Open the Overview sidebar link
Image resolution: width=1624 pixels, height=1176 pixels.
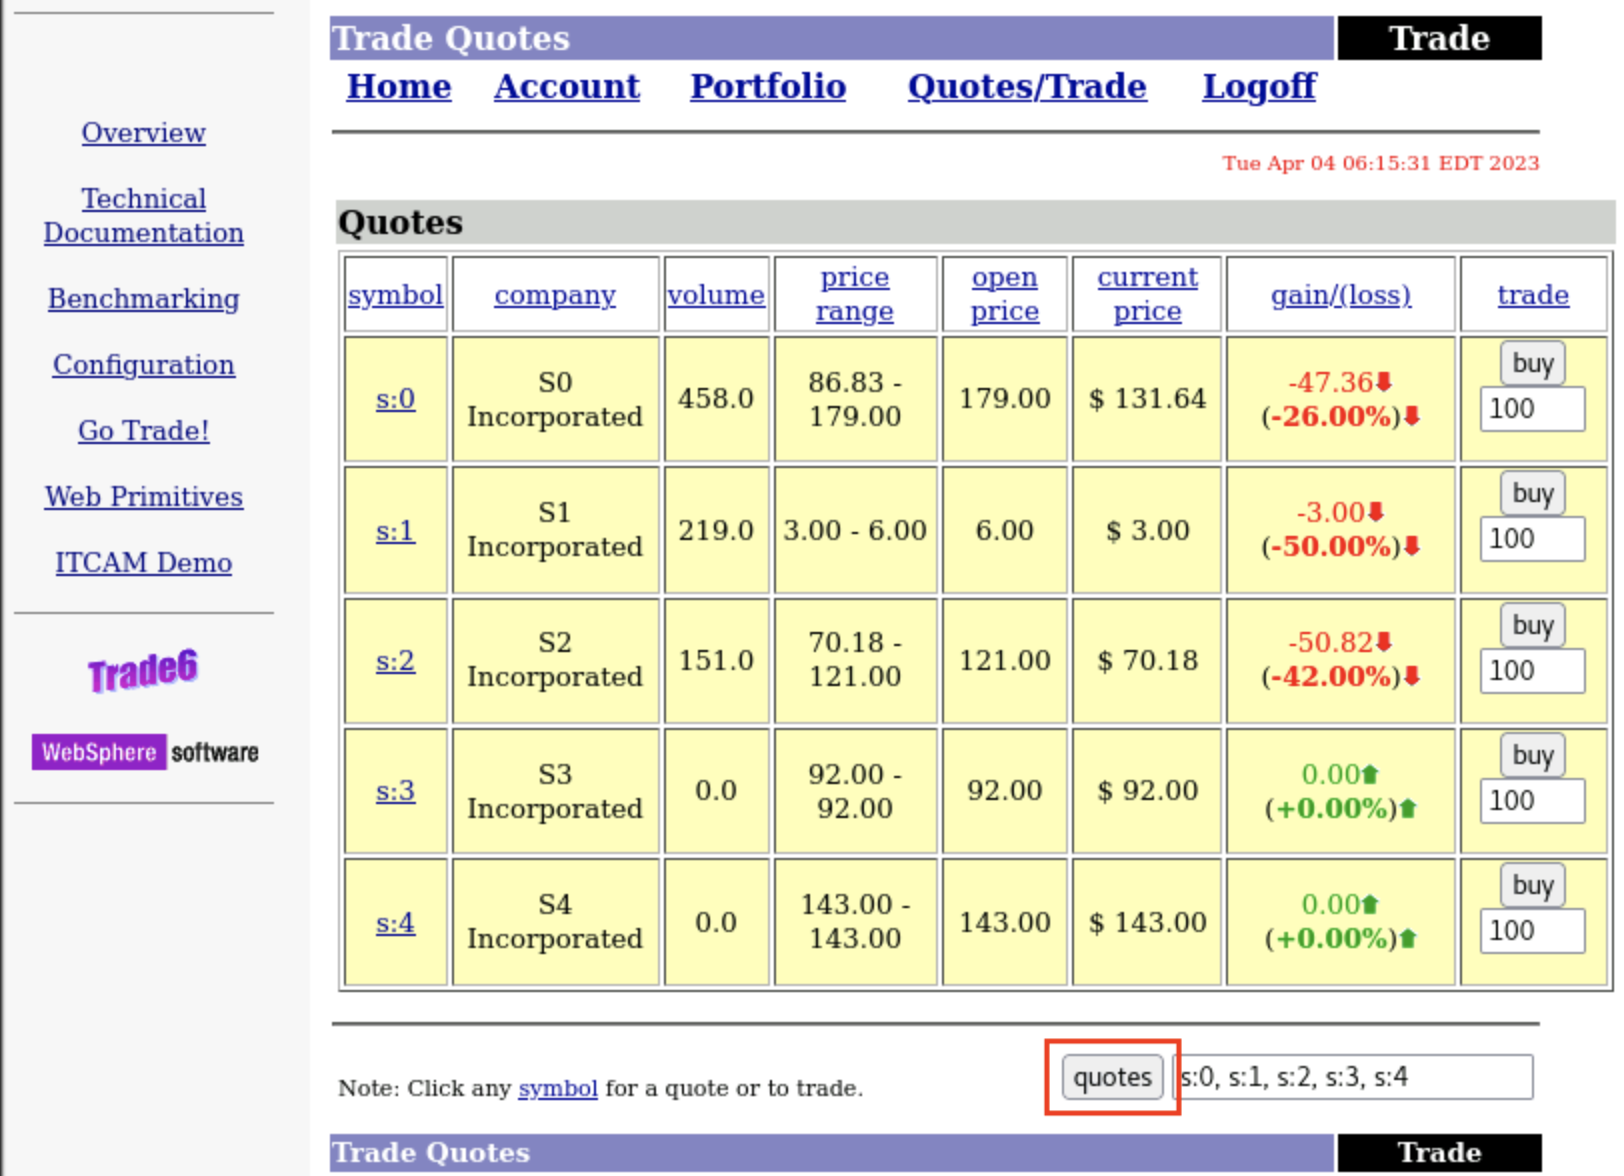pos(144,133)
